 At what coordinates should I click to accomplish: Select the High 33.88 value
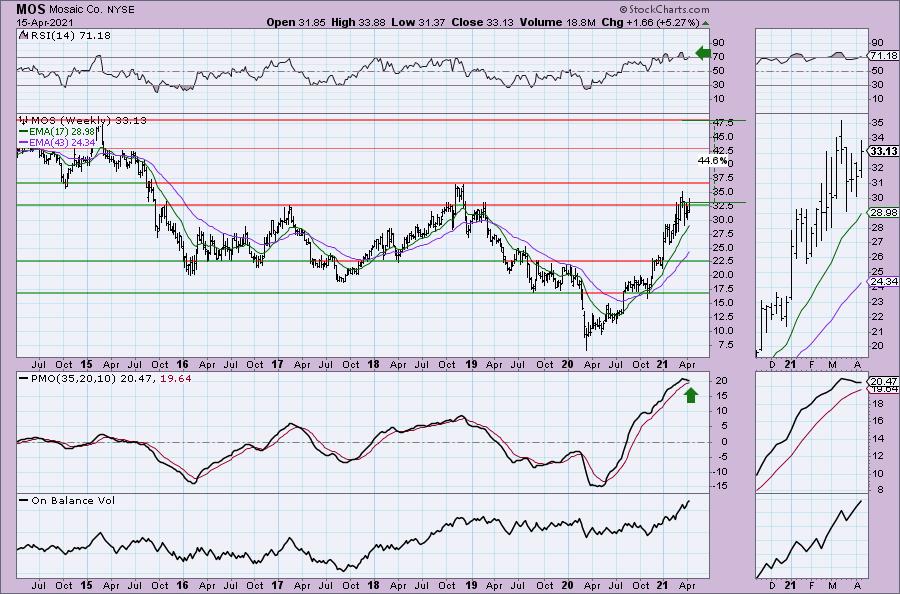tap(358, 22)
